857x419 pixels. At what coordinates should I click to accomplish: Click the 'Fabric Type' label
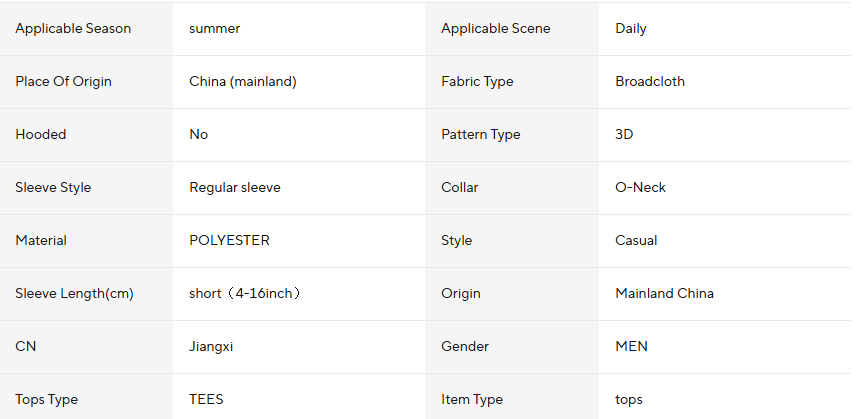(477, 82)
